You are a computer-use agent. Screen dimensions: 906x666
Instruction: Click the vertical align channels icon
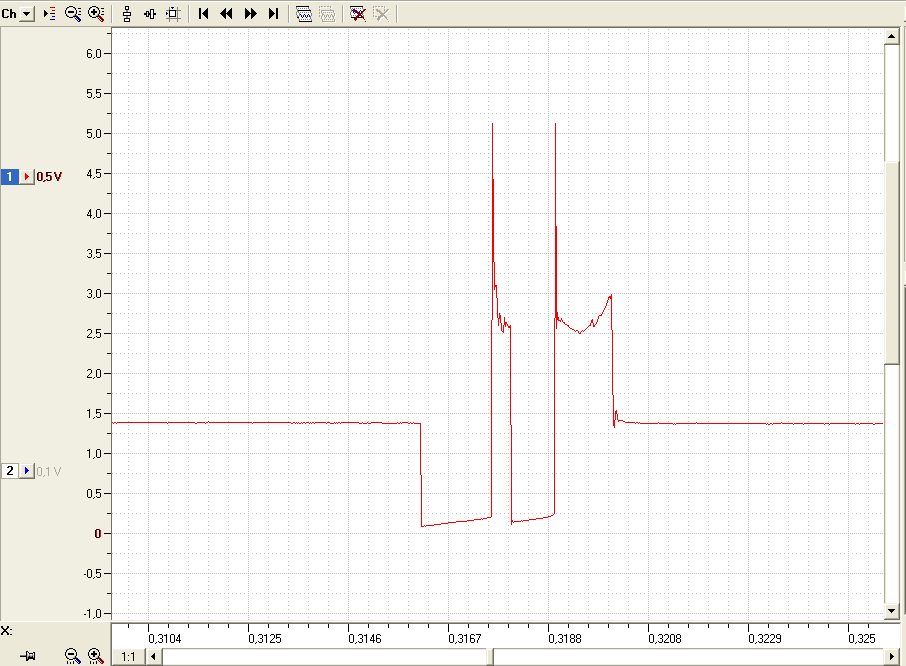point(127,14)
